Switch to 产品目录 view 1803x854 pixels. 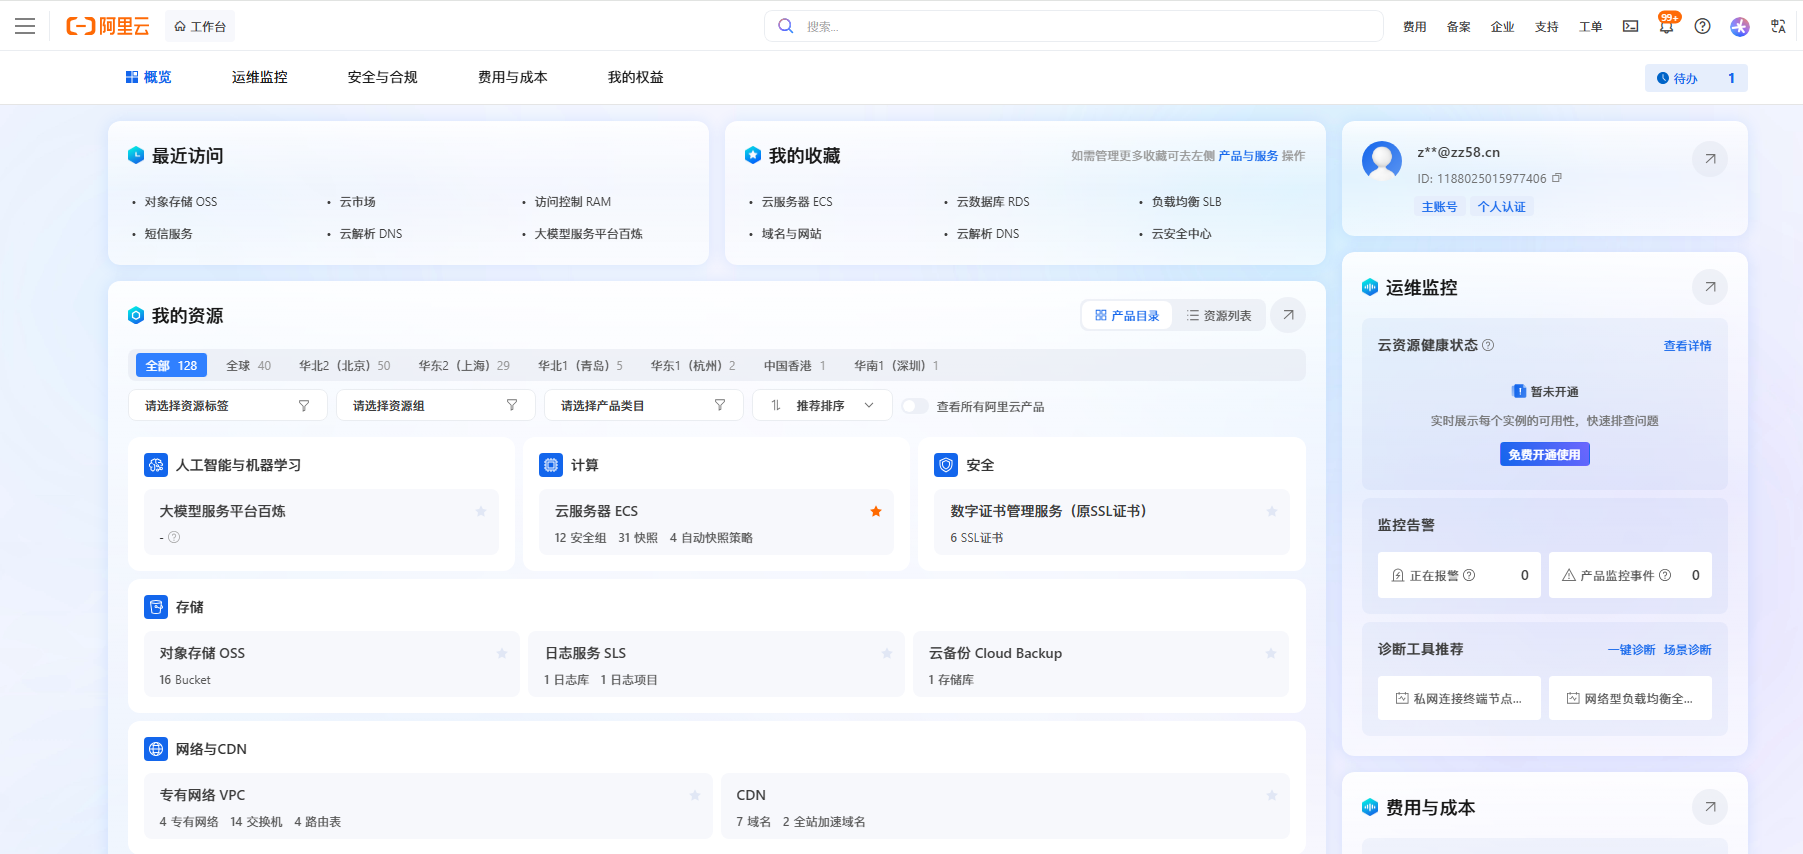1127,315
